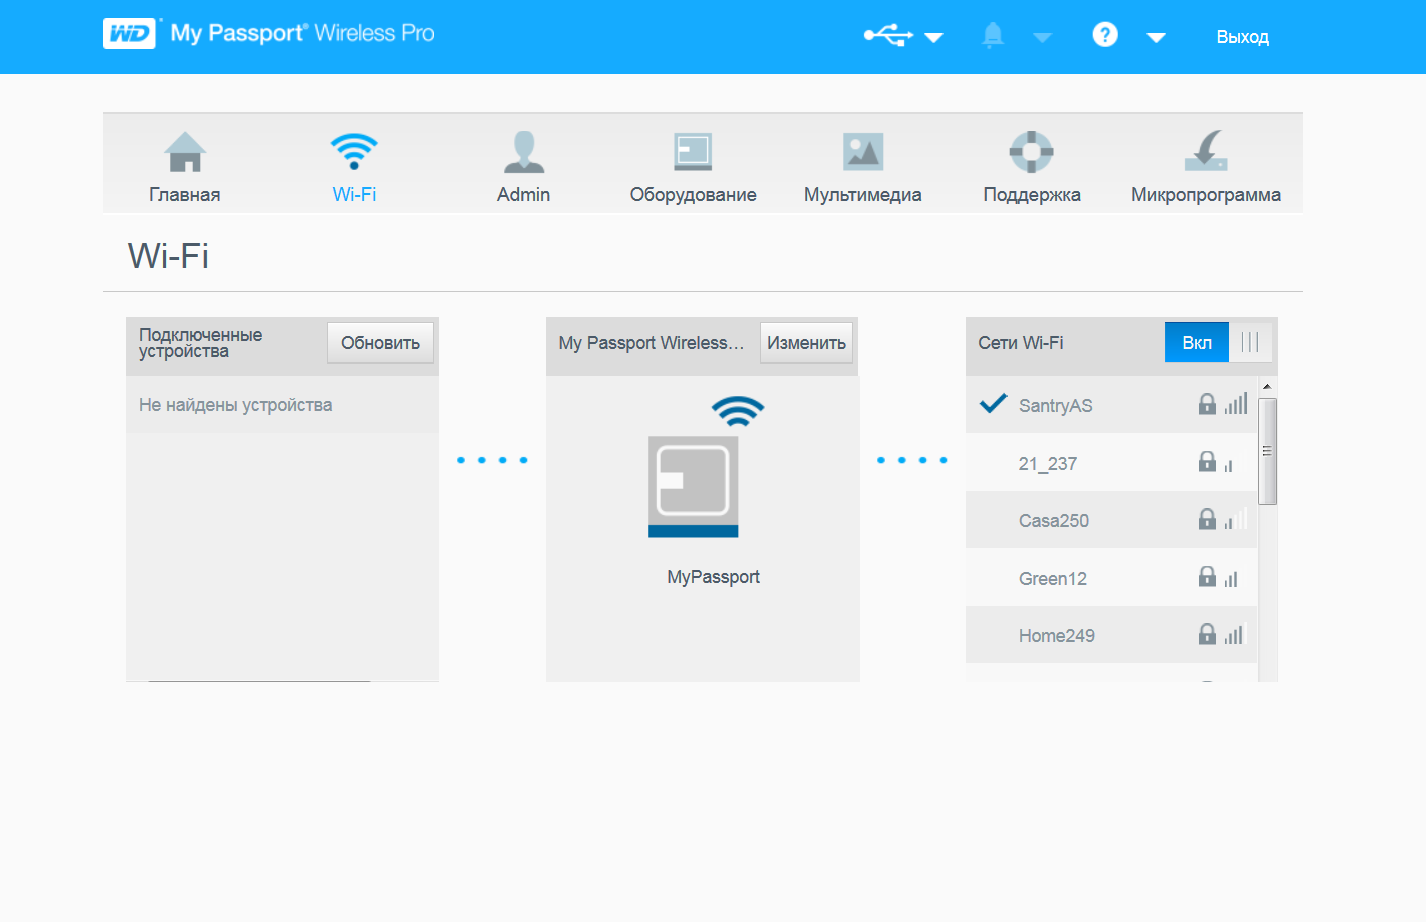Viewport: 1426px width, 922px height.
Task: Click the Подключенные устройства panel title
Action: point(200,343)
